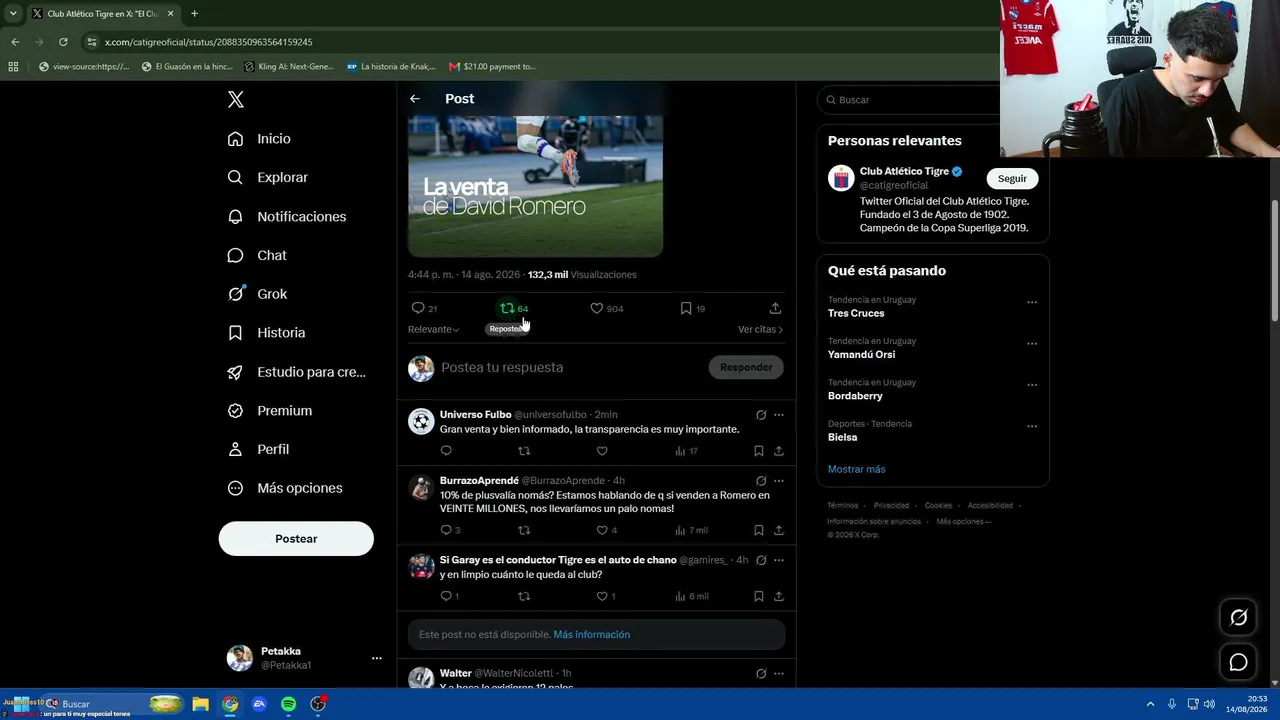Open File Explorer from the taskbar

[200, 704]
